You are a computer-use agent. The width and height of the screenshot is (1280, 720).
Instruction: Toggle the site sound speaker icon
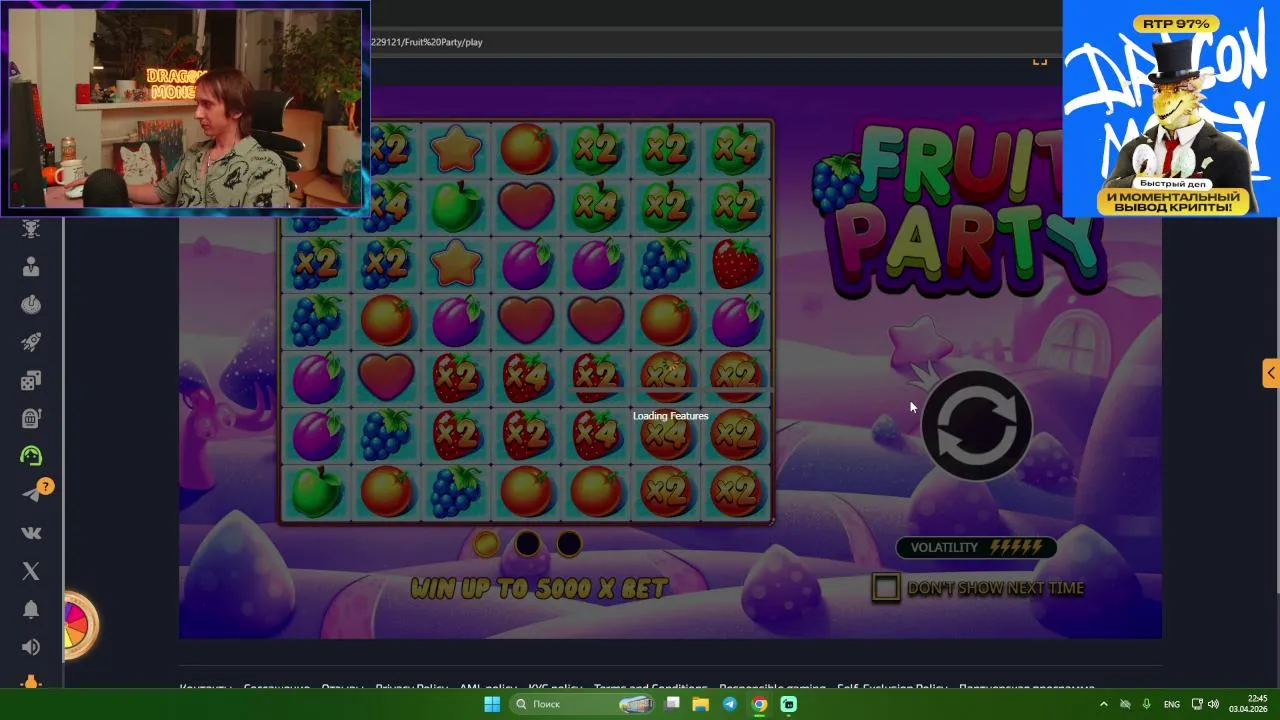(31, 647)
